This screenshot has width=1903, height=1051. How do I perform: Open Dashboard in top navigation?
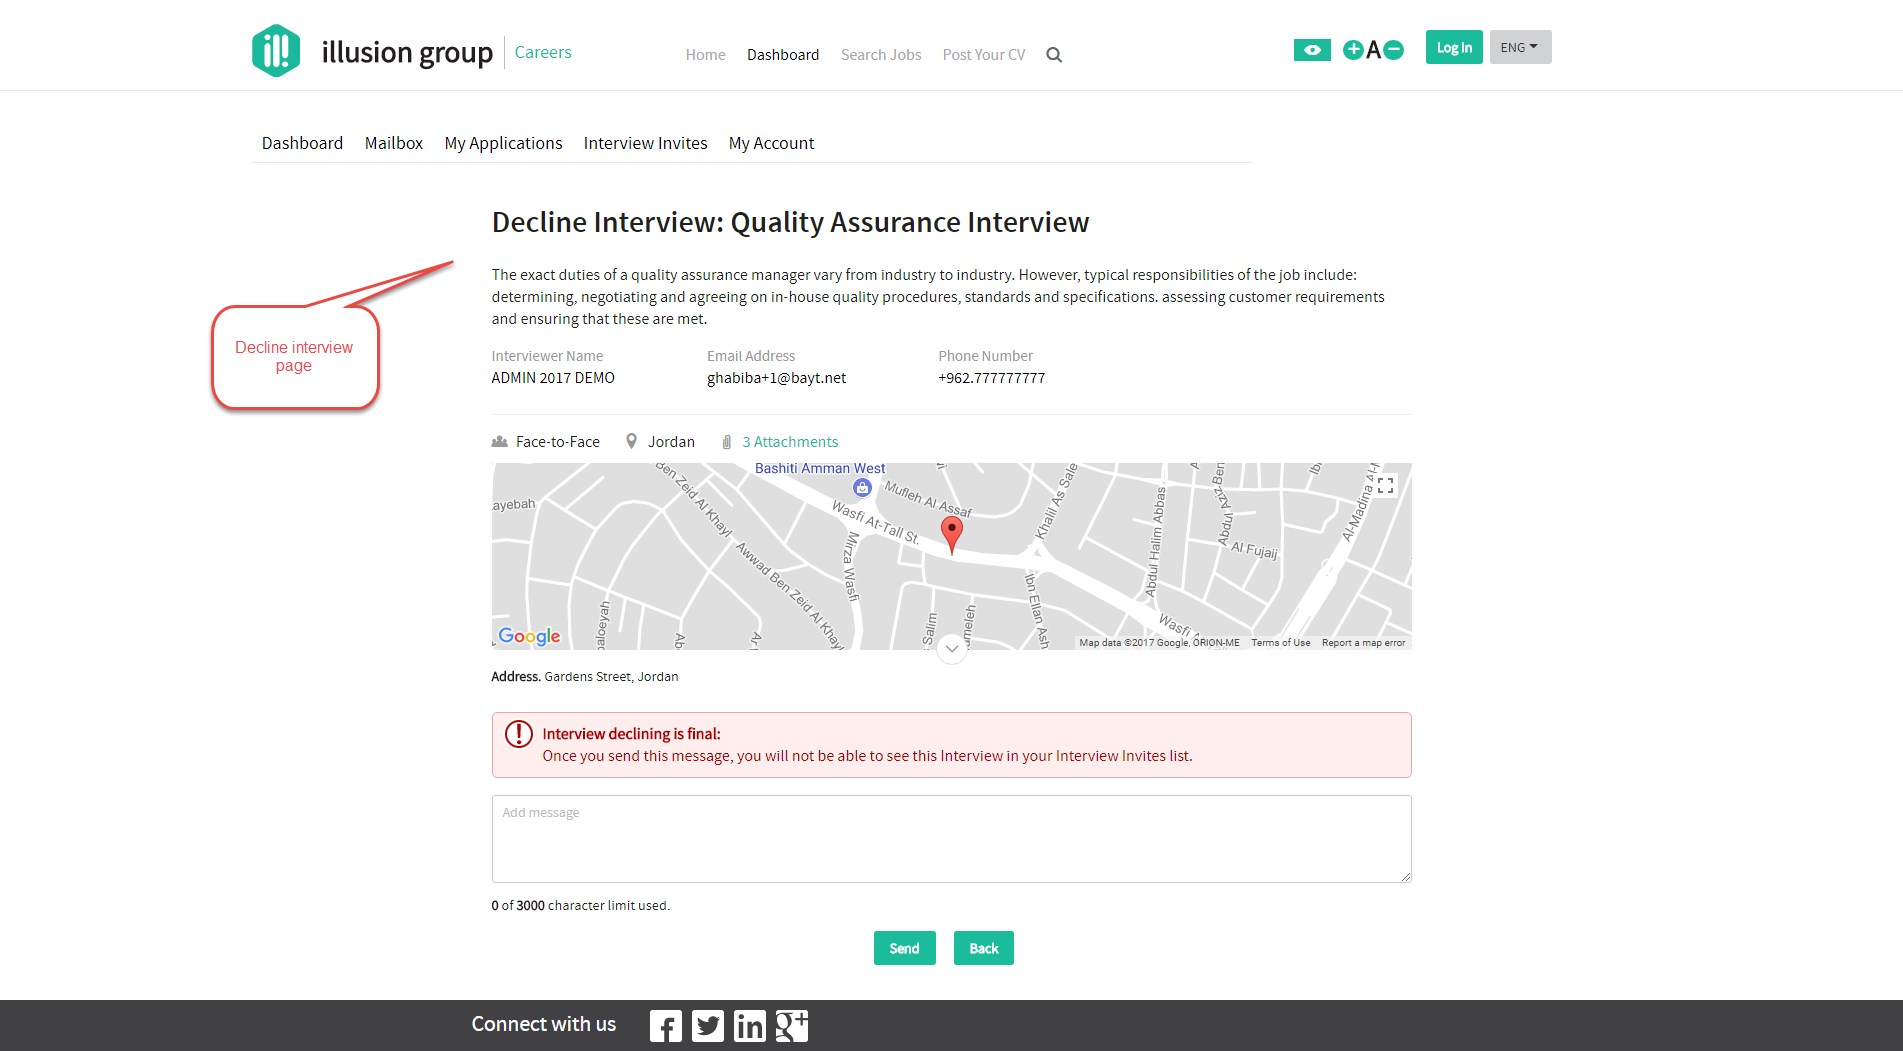[x=783, y=55]
